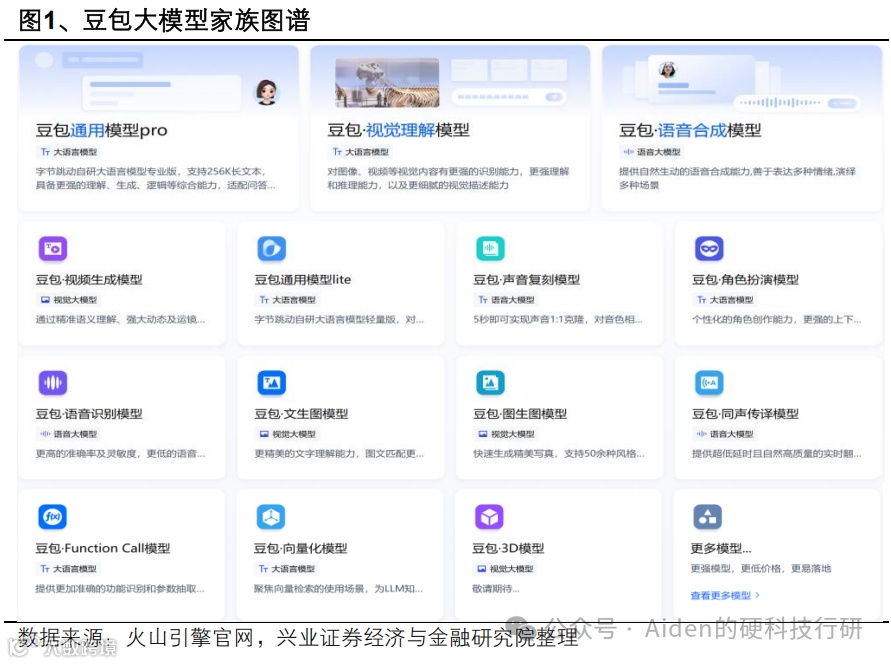Click 大语言模型 tag under 豆包·角色扮演模型
This screenshot has width=891, height=664.
725,299
